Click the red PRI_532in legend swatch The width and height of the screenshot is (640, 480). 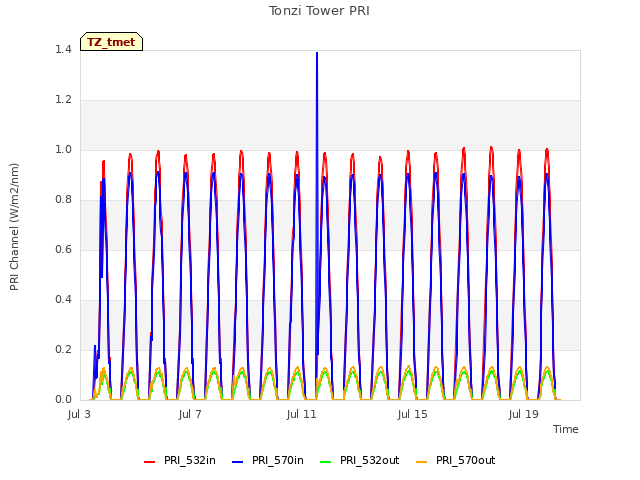[150, 462]
